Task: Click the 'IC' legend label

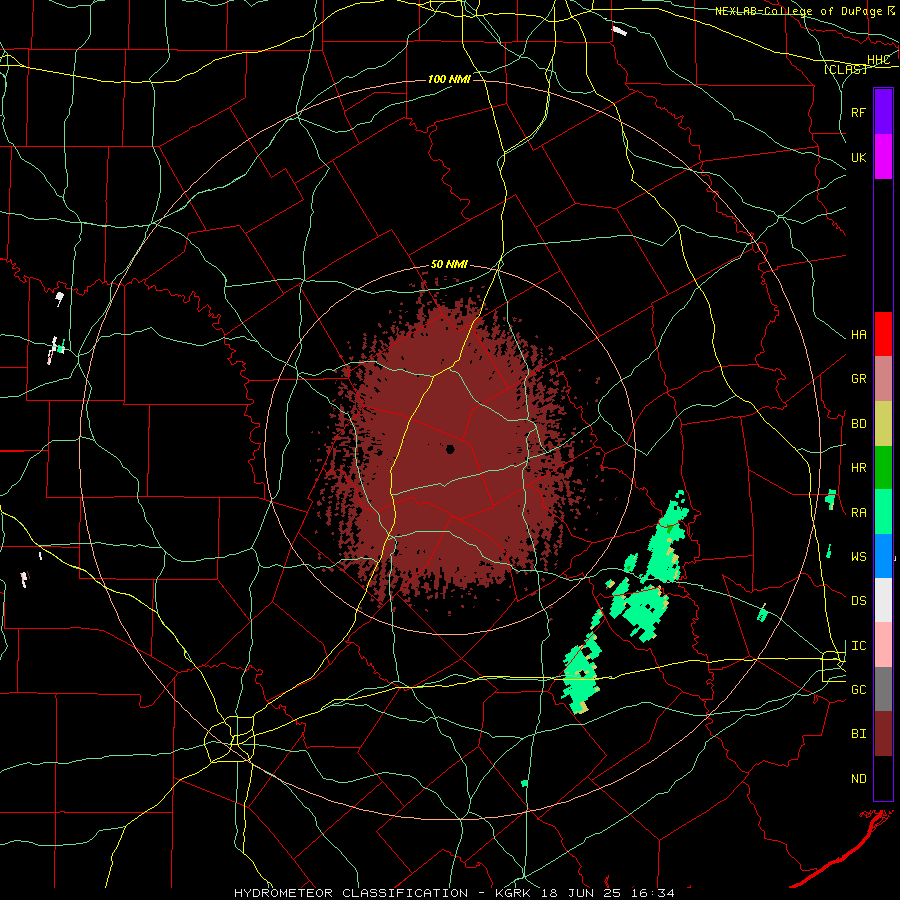Action: tap(858, 646)
